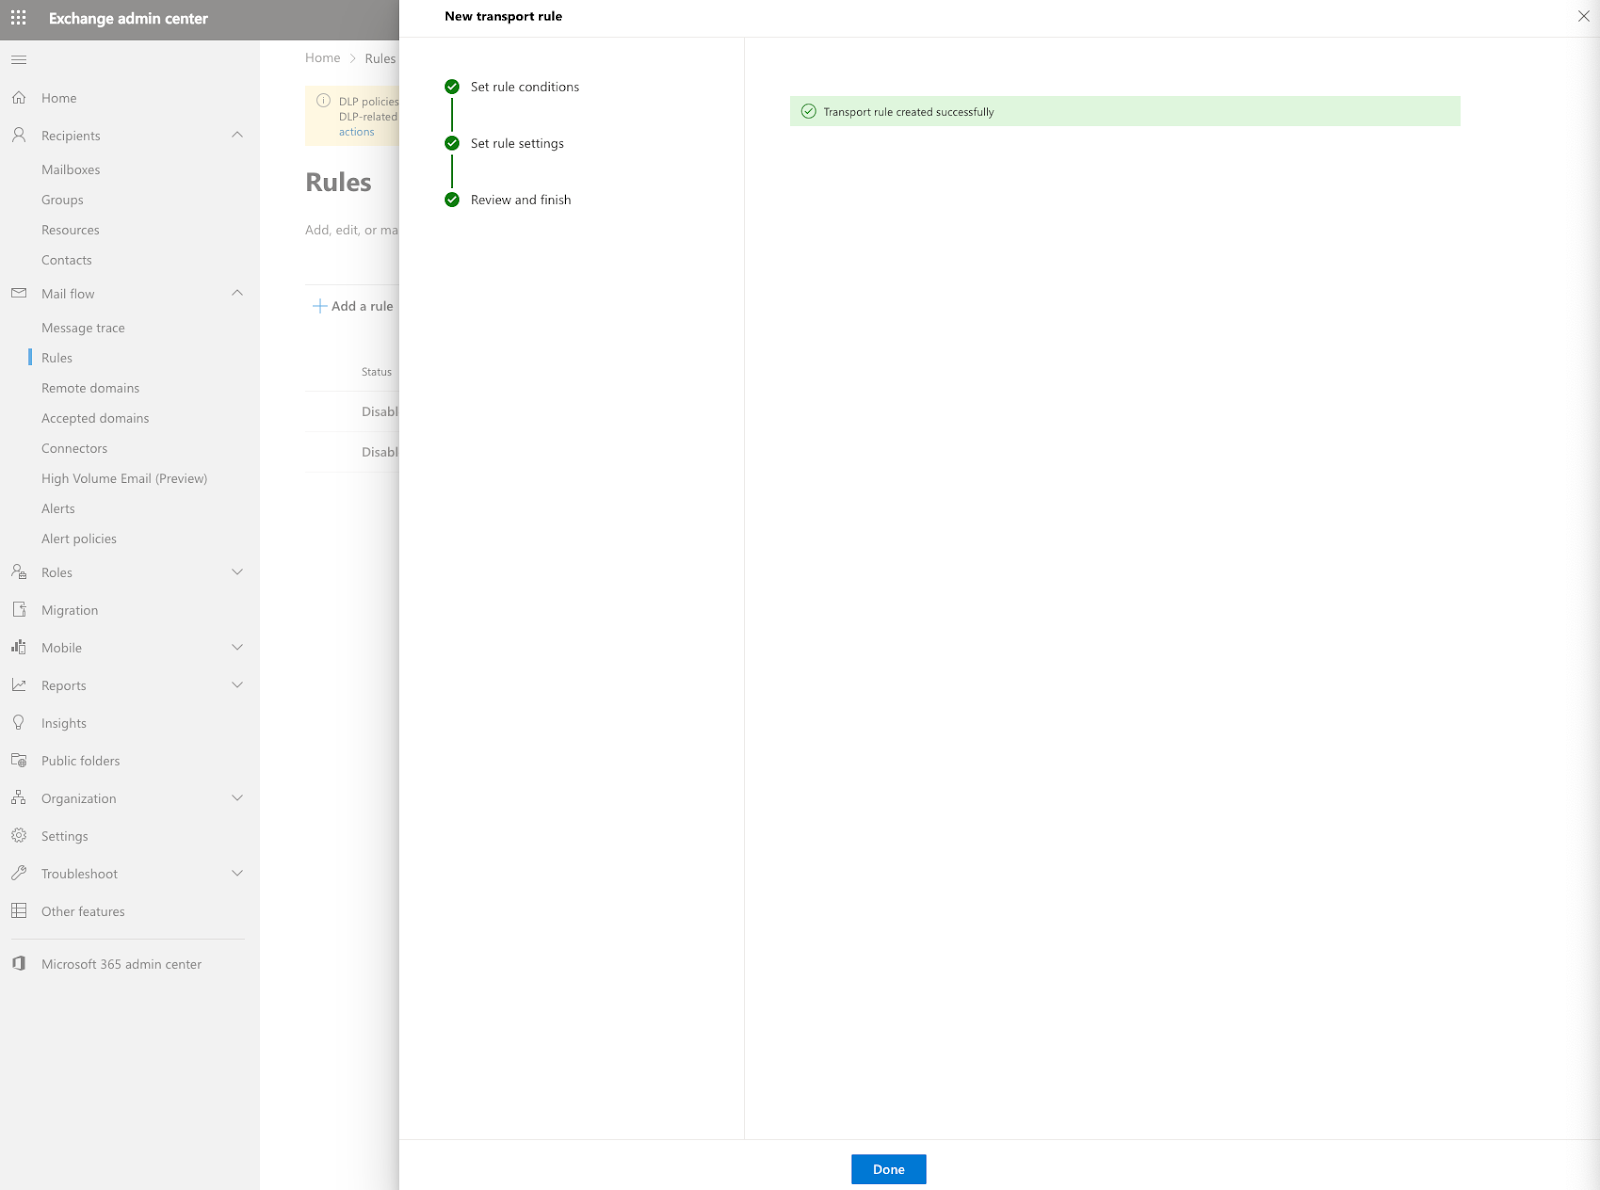Click the Migration icon in sidebar
1600x1190 pixels.
pyautogui.click(x=18, y=610)
